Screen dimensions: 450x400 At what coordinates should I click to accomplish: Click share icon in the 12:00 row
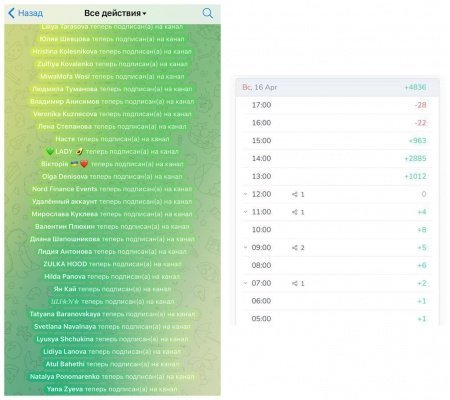pos(295,194)
